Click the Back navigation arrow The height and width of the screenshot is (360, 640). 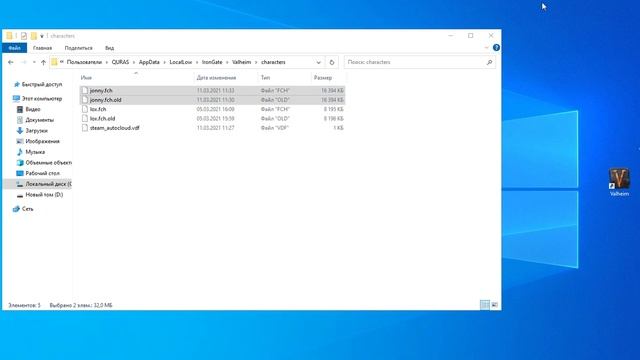[x=11, y=62]
